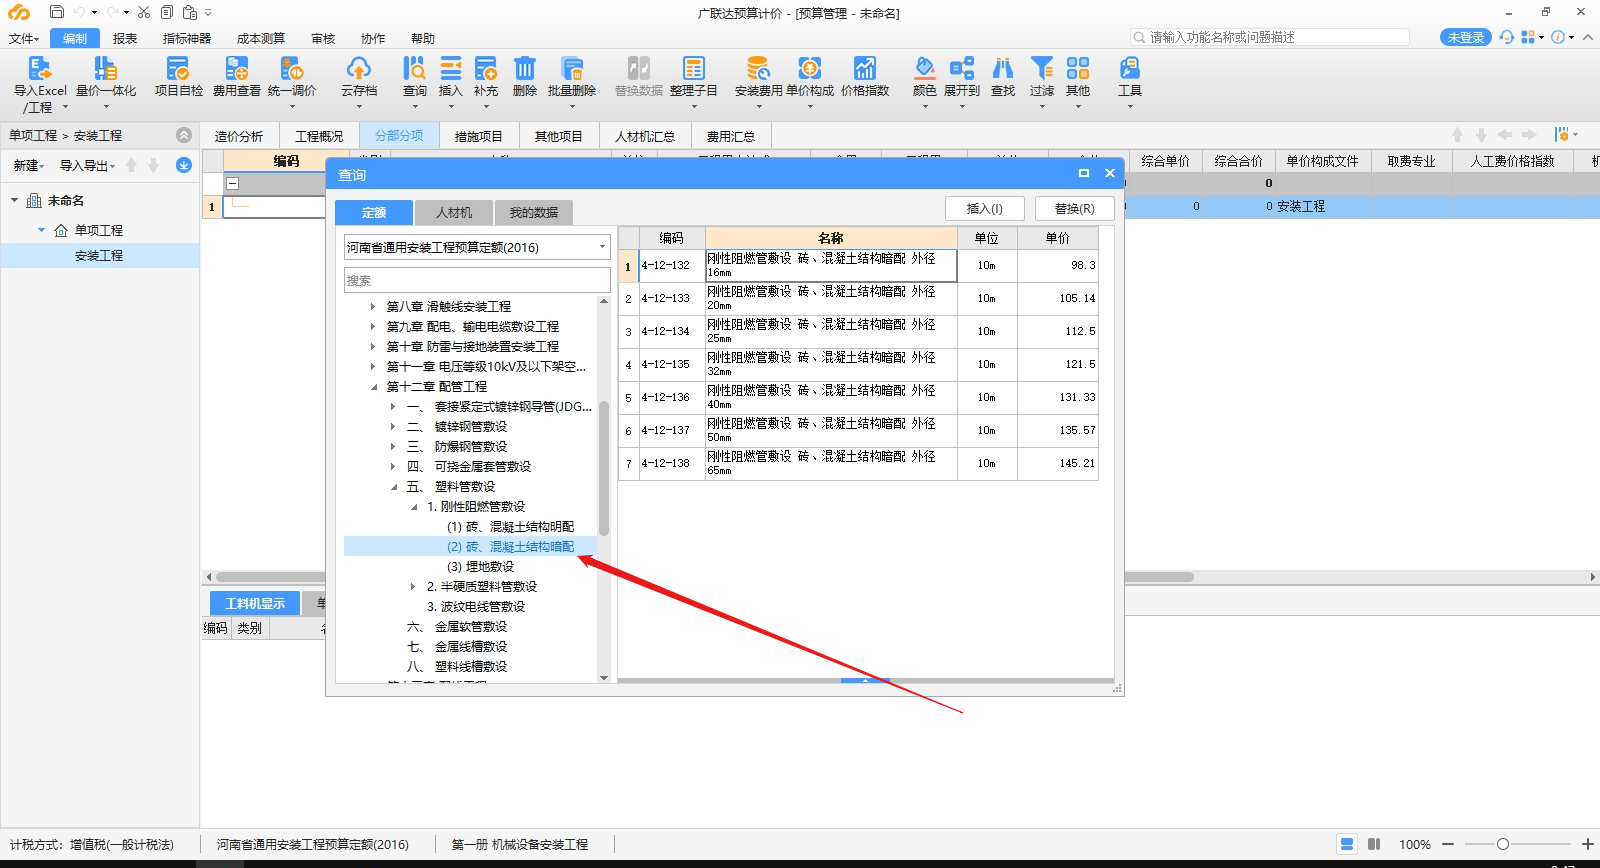Expand 二、镀锌钢管敷设 node
This screenshot has height=868, width=1600.
pos(393,427)
